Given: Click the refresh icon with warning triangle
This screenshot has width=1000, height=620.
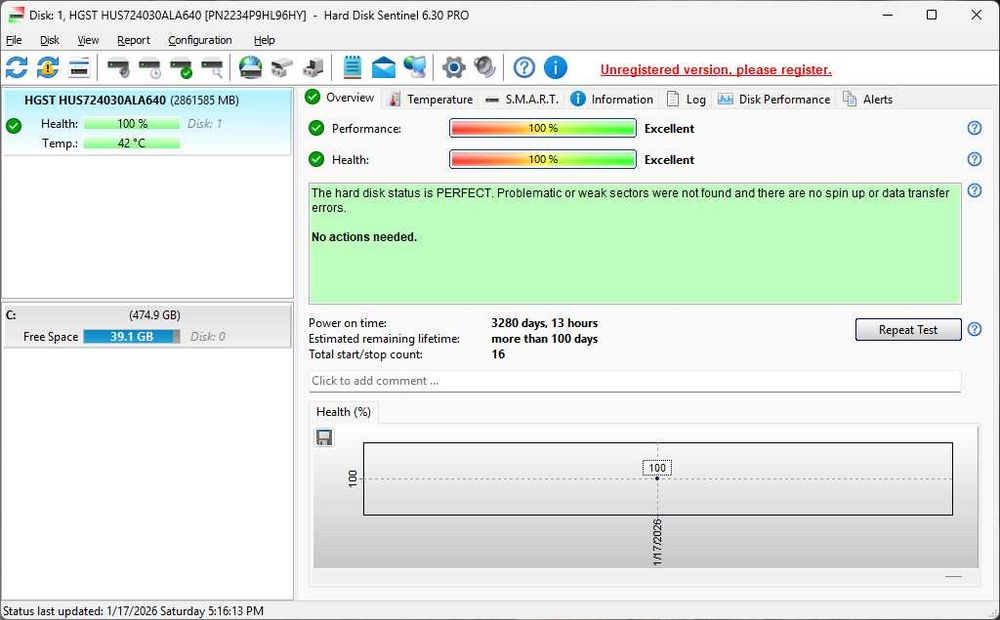Looking at the screenshot, I should tap(48, 67).
